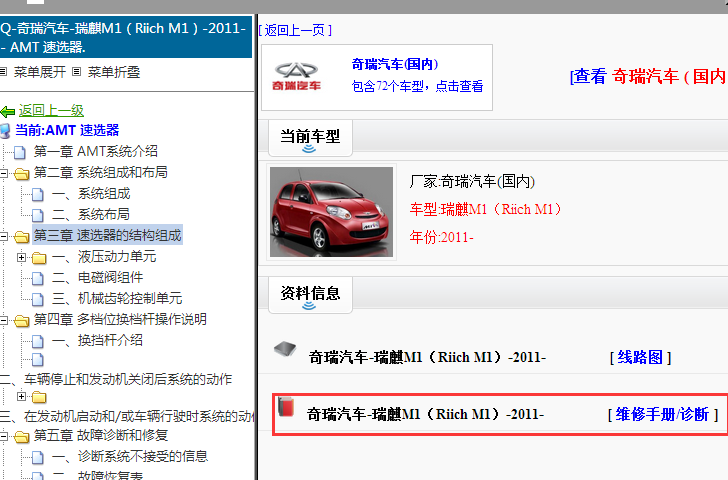728x480 pixels.
Task: Select 第三章 速选器的结构组成
Action: (x=107, y=235)
